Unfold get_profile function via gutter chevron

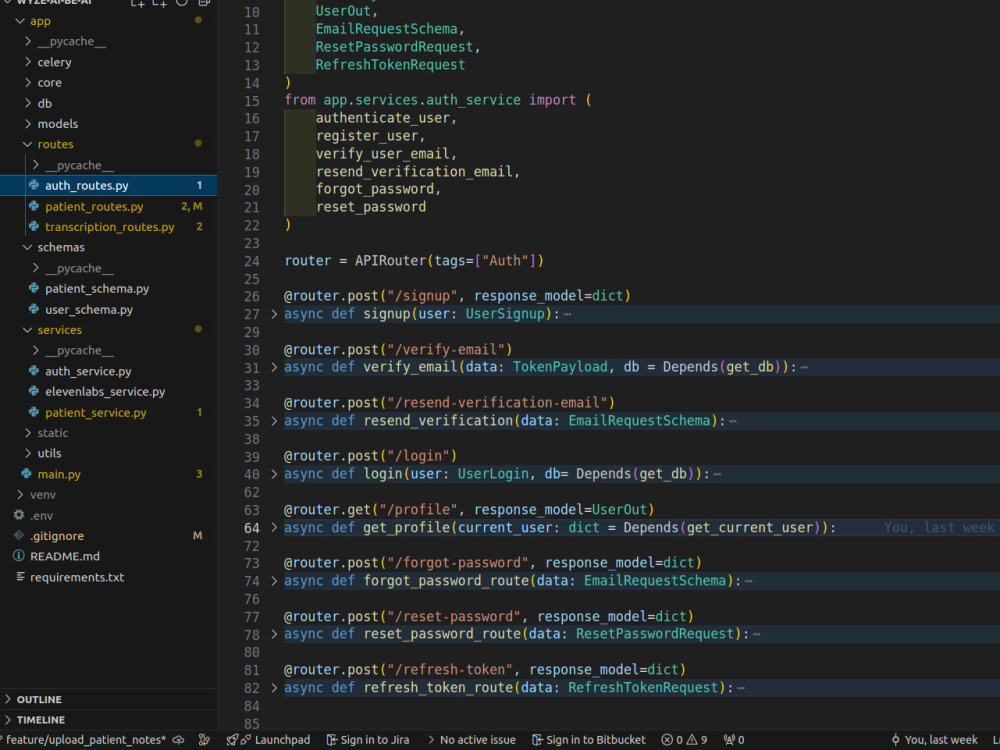[274, 528]
